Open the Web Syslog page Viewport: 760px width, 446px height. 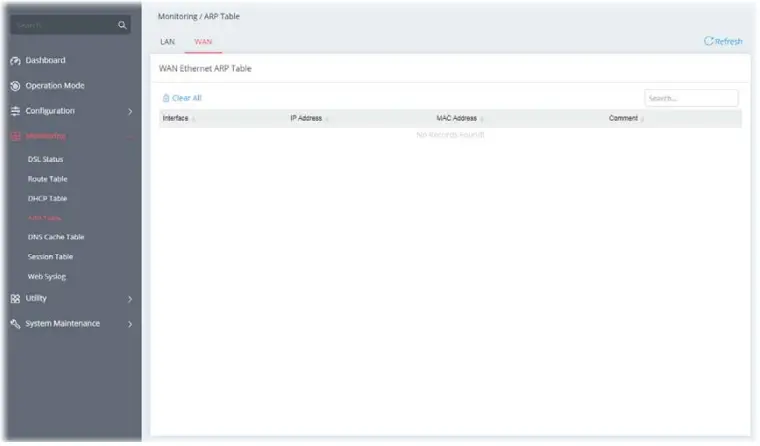point(47,276)
